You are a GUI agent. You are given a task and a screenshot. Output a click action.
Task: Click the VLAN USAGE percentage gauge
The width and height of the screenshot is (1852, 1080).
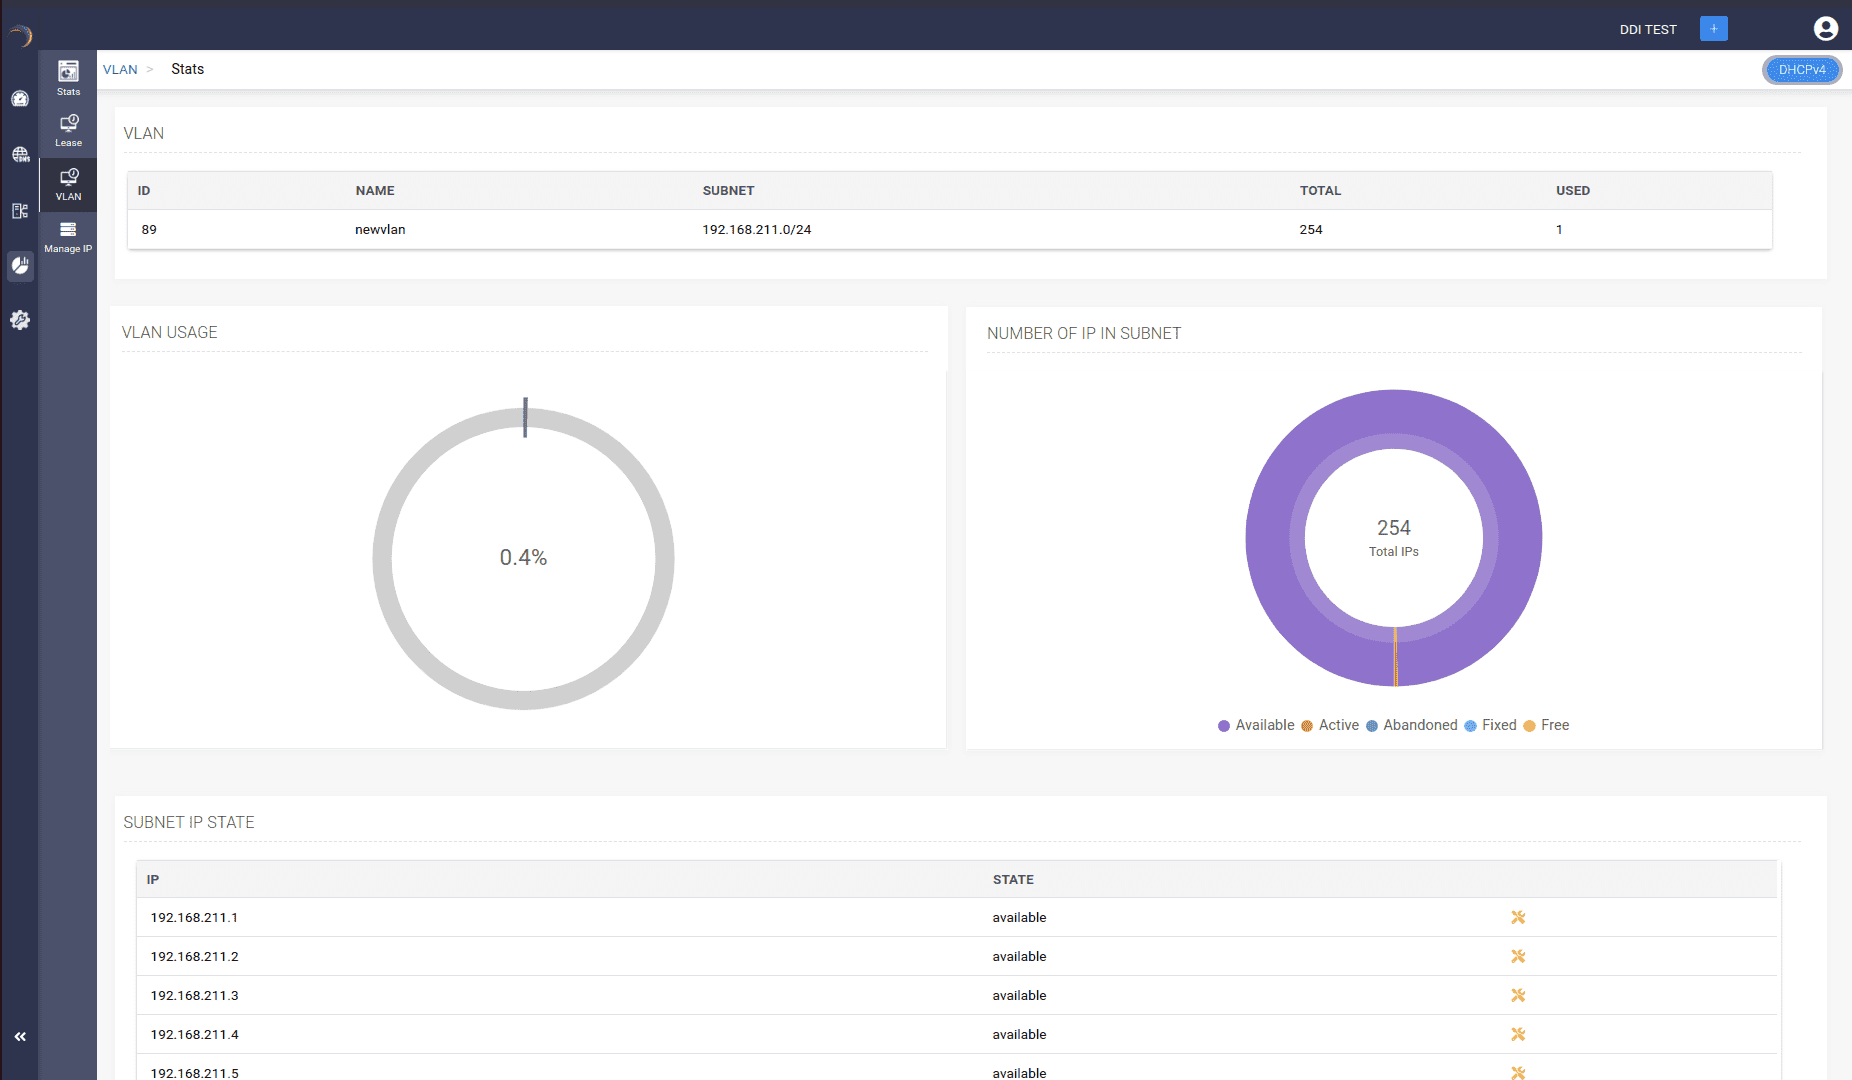[523, 557]
